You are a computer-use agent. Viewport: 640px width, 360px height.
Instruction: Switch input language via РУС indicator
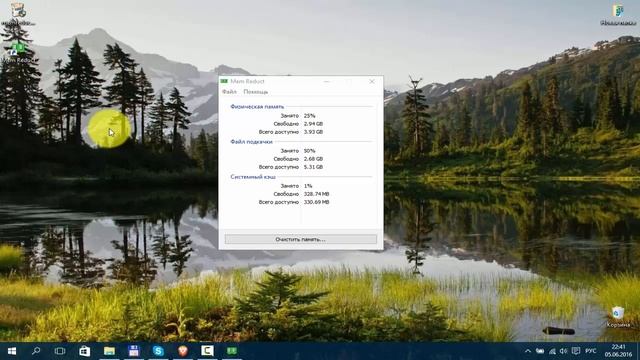tap(591, 351)
